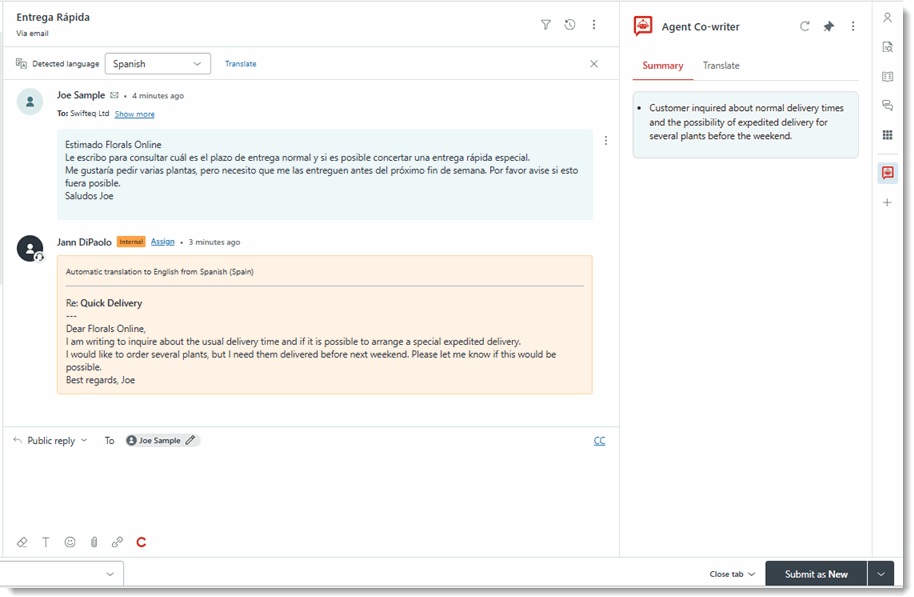Open the side conversations icon
Viewport: 914px width, 597px height.
coord(887,106)
